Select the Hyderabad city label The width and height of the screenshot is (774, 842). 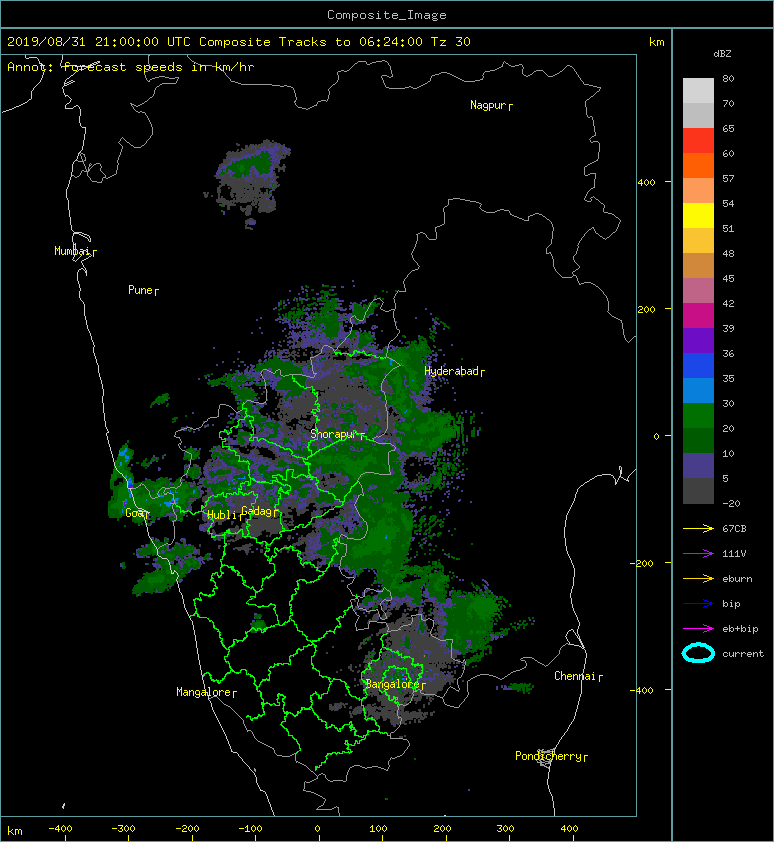[x=454, y=371]
